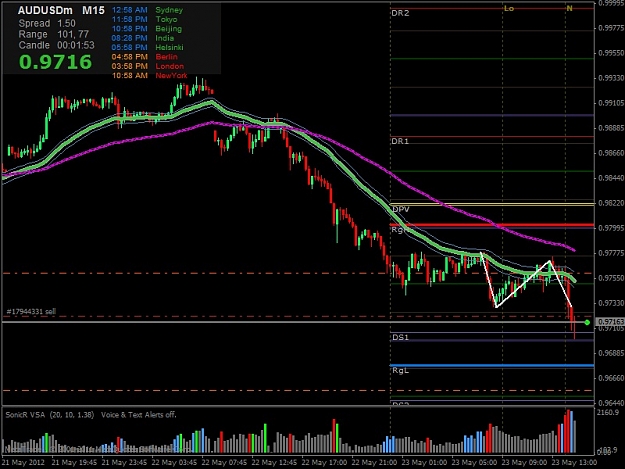Click the Voice & Text Alerts off text
625x469 pixels.
(138, 415)
